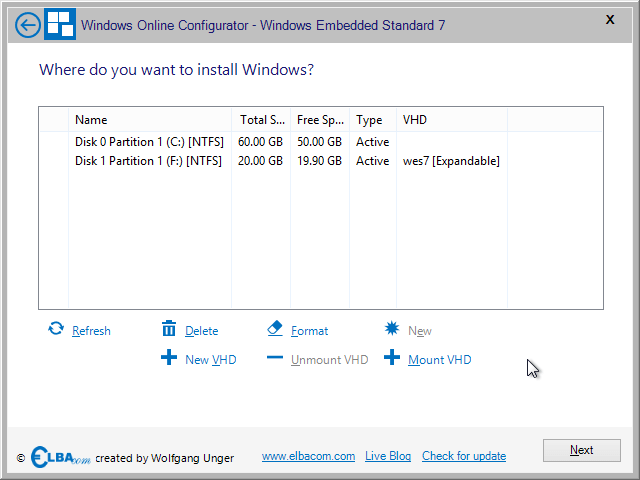The width and height of the screenshot is (640, 480).
Task: Sort by the Name column header
Action: [150, 120]
